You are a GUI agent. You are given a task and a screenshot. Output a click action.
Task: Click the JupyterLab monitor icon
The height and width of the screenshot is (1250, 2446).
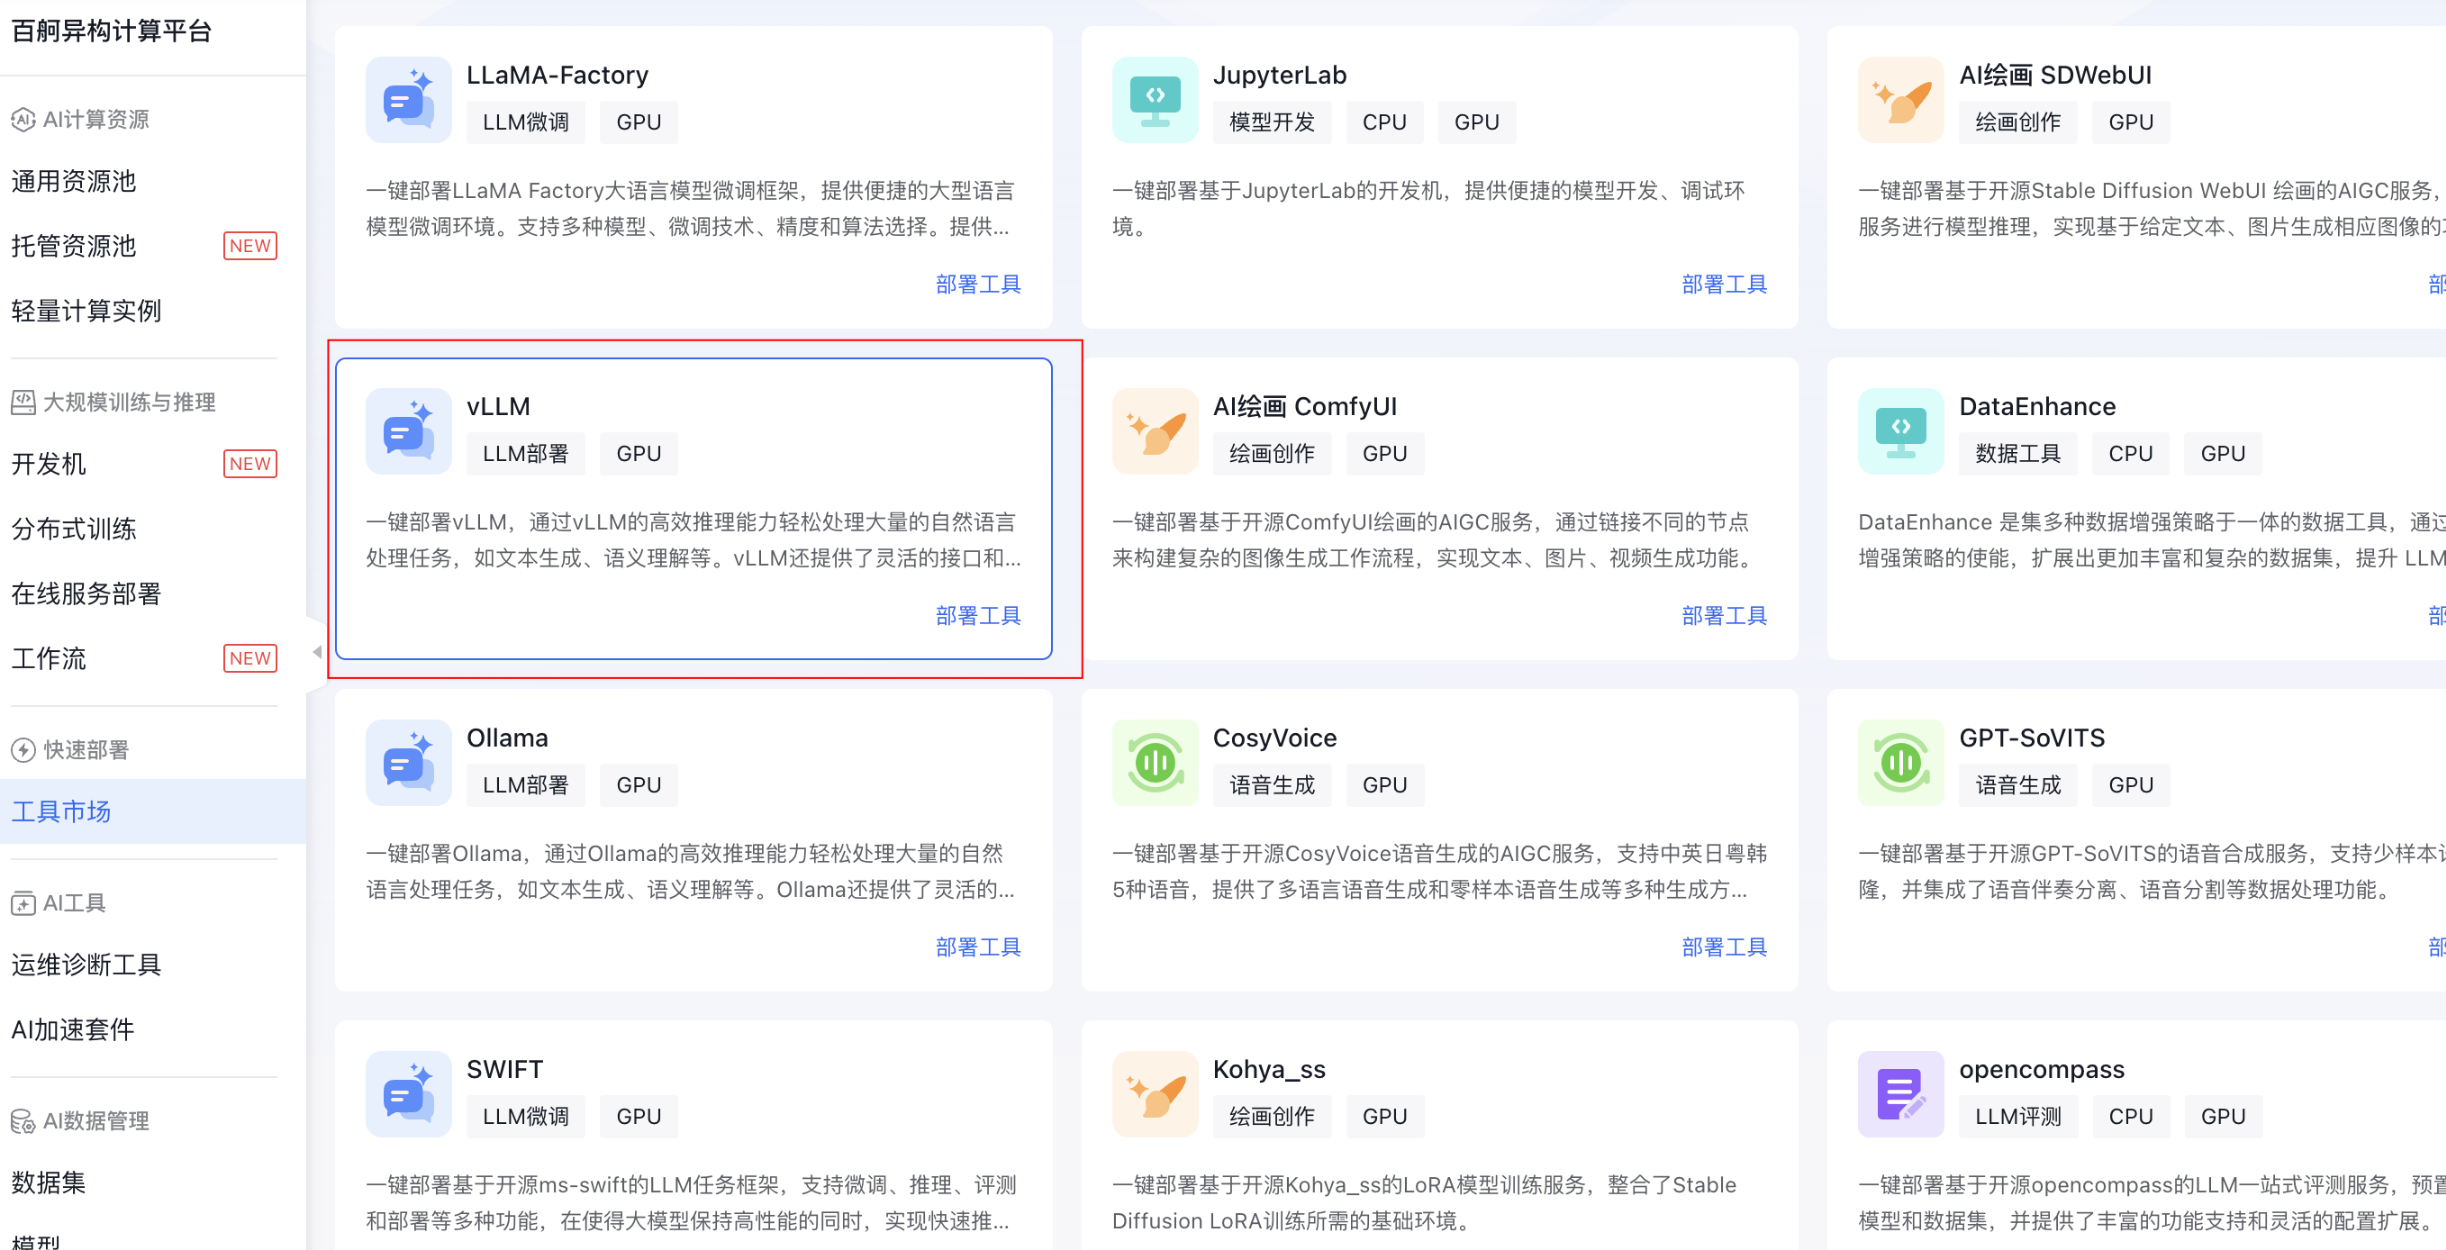1155,100
